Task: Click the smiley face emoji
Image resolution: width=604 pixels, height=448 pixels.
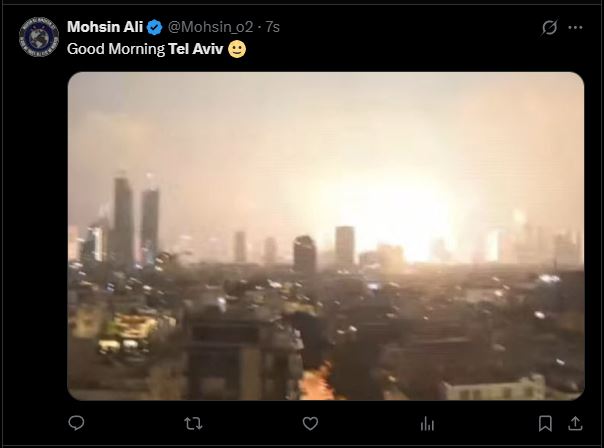Action: pos(237,49)
